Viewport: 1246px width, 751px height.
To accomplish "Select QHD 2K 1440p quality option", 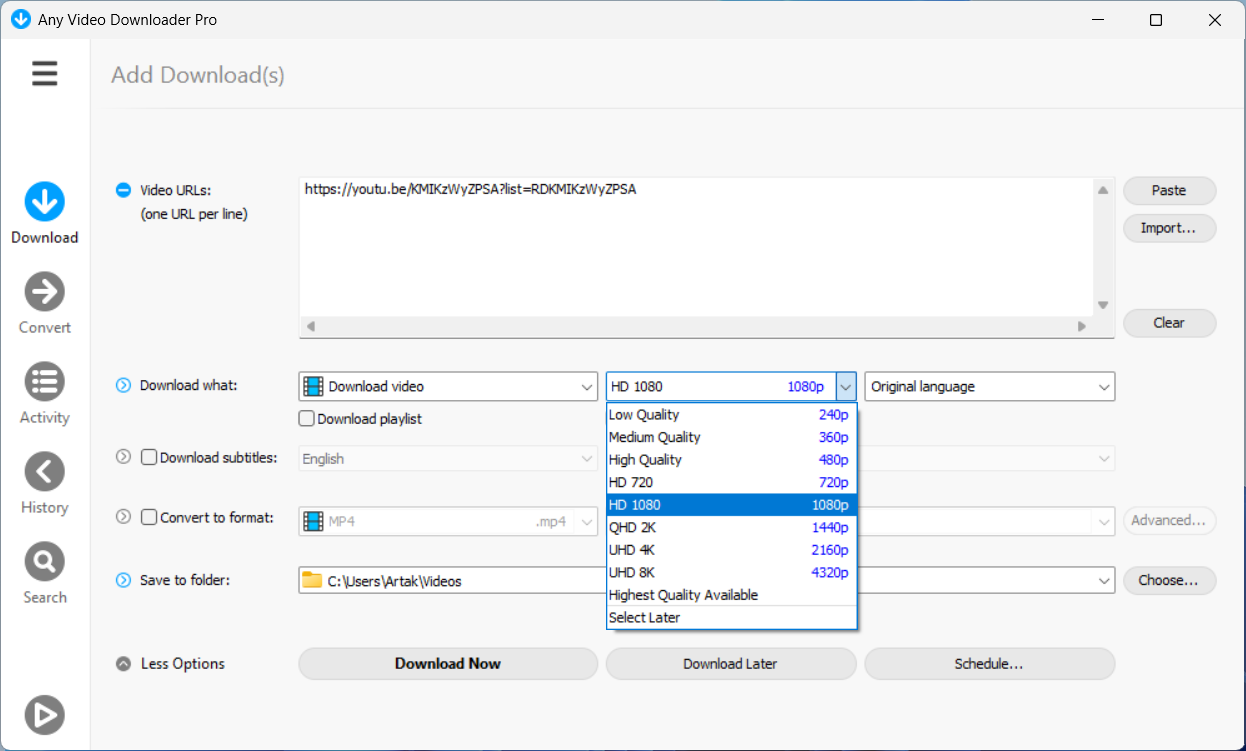I will pos(731,527).
